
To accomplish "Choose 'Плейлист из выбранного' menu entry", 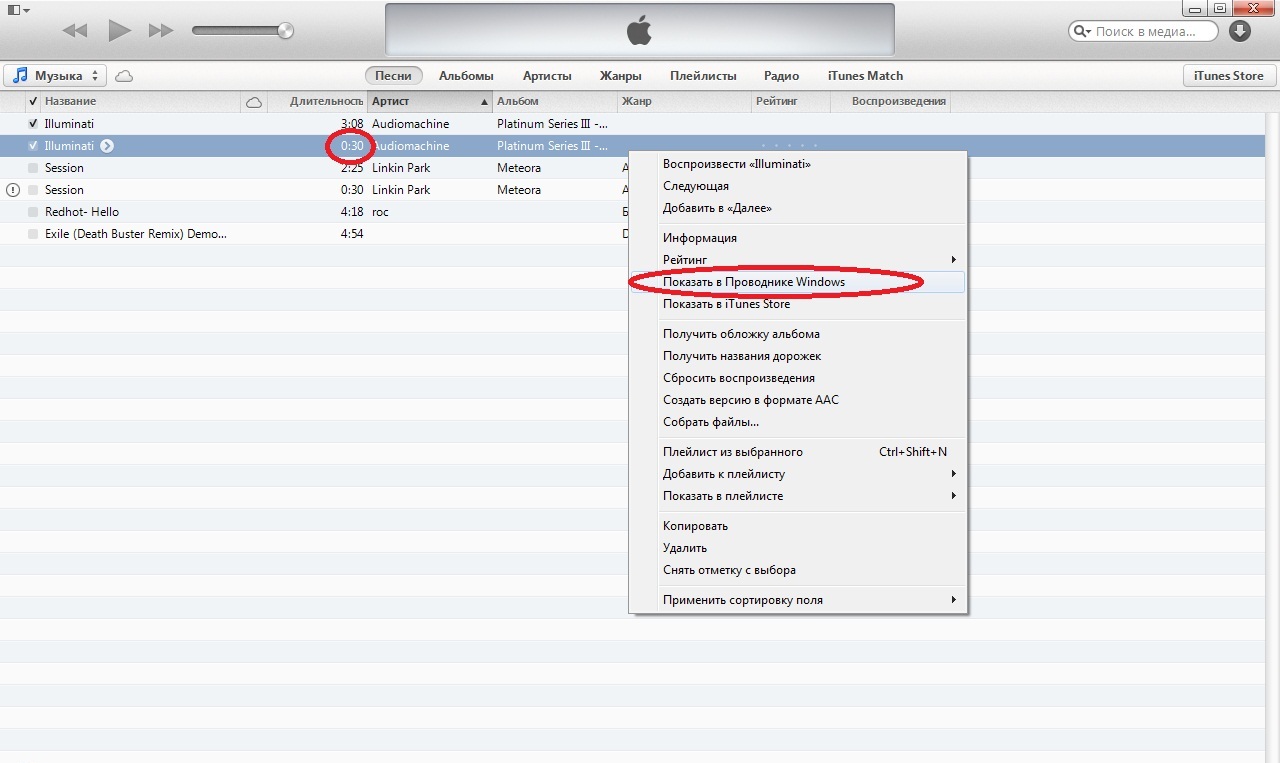I will [797, 452].
